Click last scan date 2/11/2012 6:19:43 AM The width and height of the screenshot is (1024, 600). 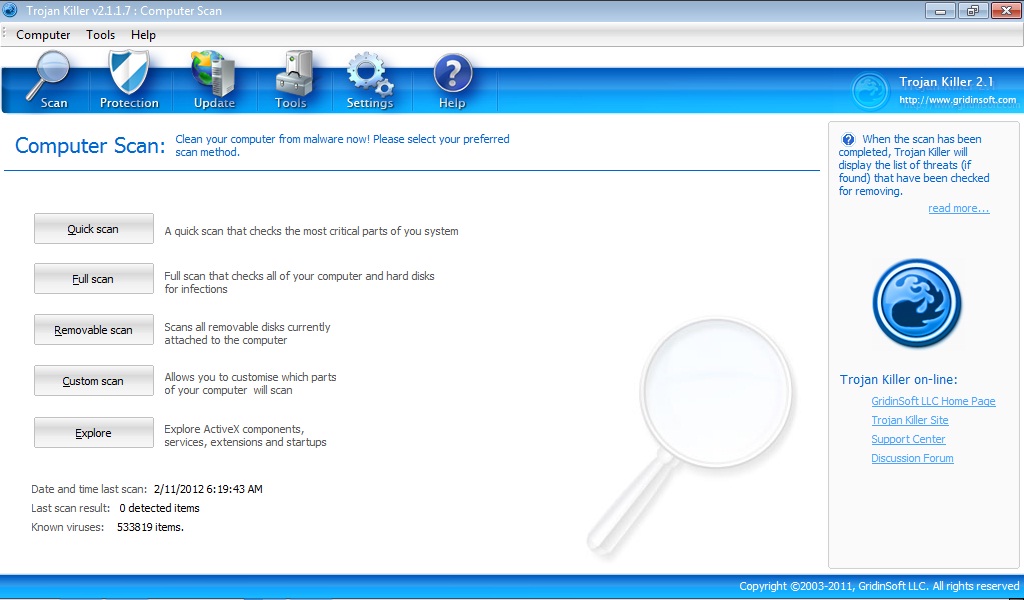[208, 489]
